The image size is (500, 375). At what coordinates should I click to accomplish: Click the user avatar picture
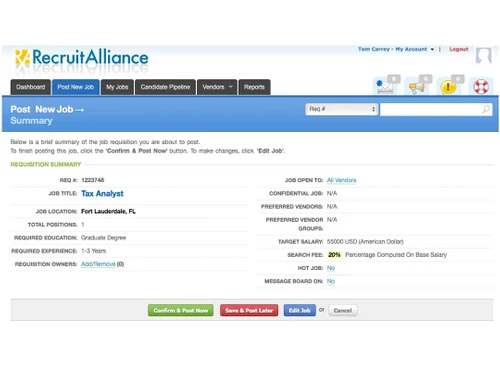[483, 55]
